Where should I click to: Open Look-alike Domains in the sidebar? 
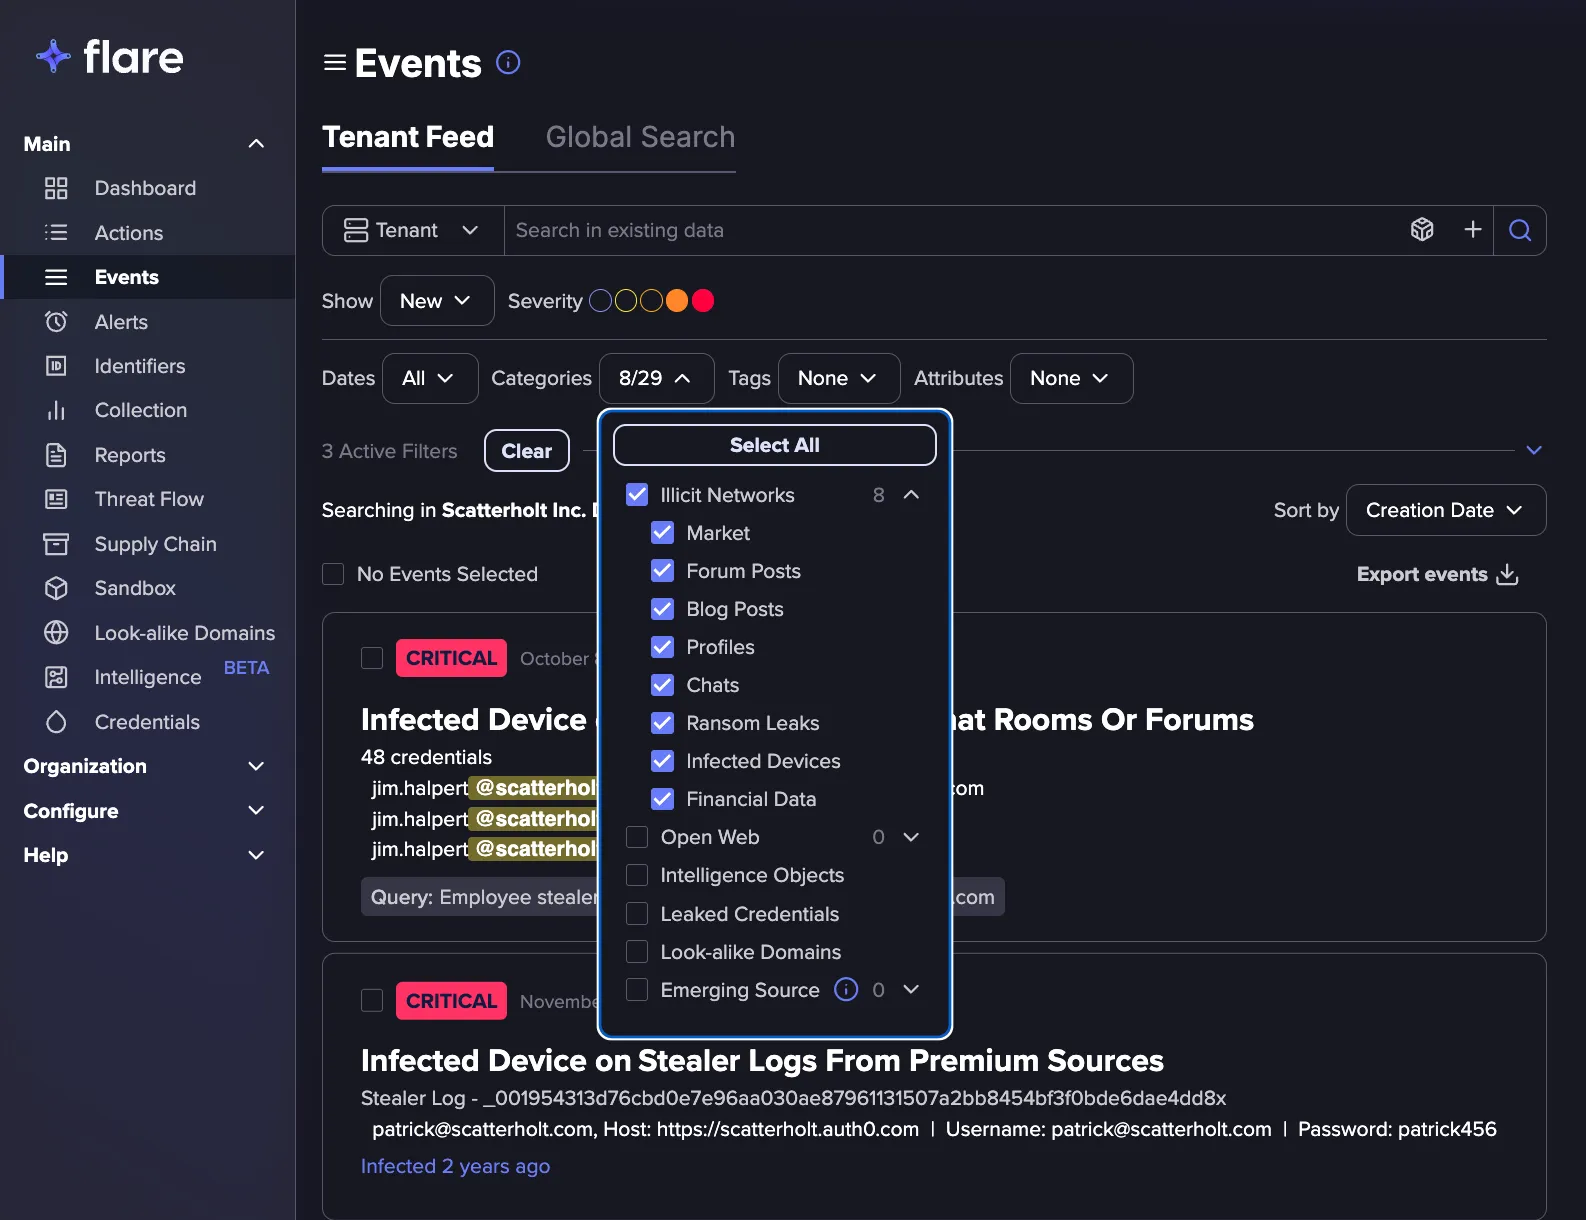(184, 633)
